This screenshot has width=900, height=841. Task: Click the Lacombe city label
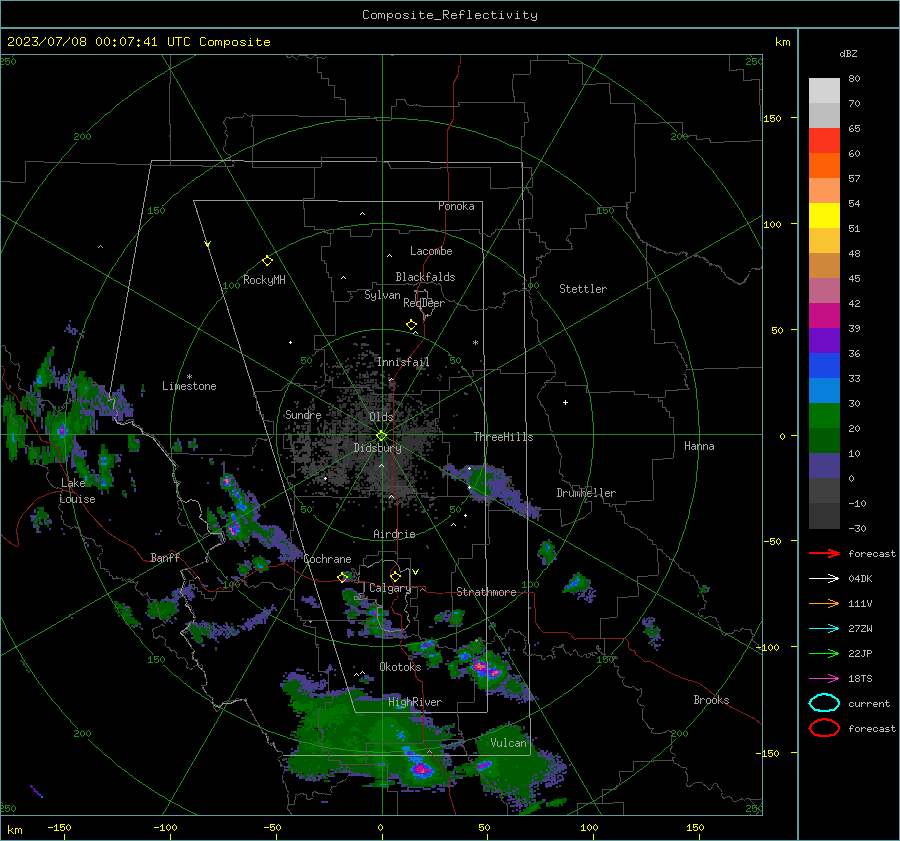click(x=431, y=251)
